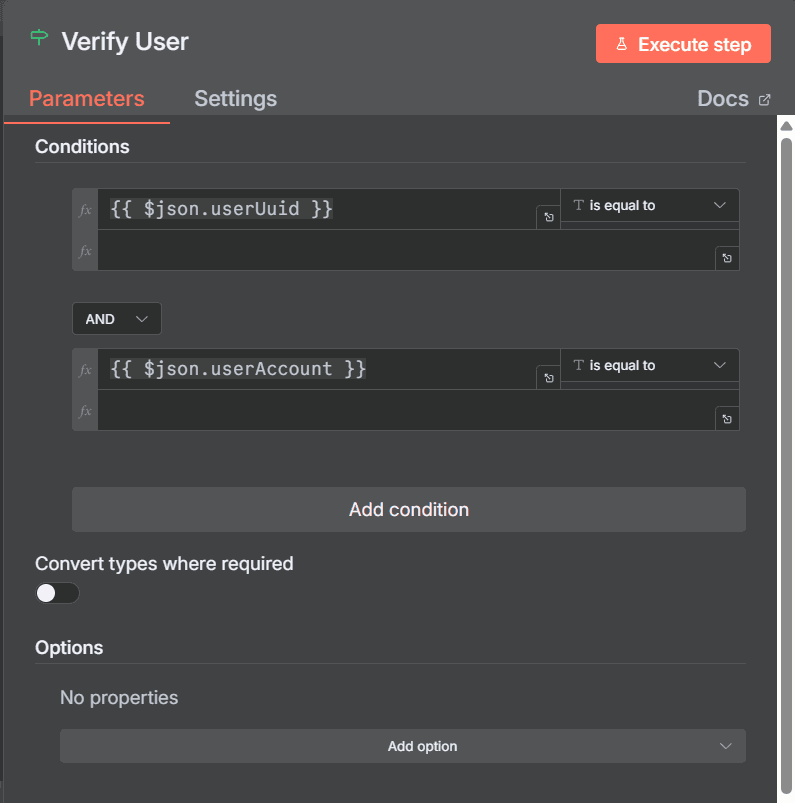This screenshot has height=803, width=795.
Task: Click the external link icon next to Docs
Action: coord(765,100)
